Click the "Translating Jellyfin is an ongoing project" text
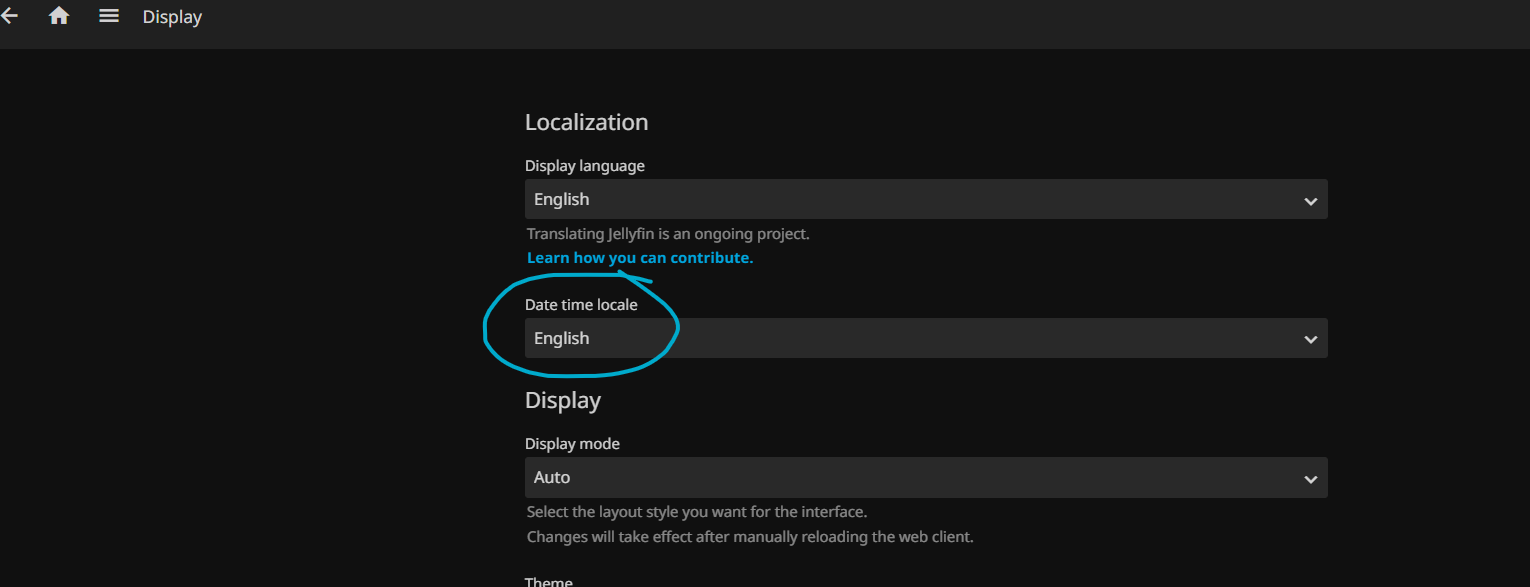 [667, 234]
